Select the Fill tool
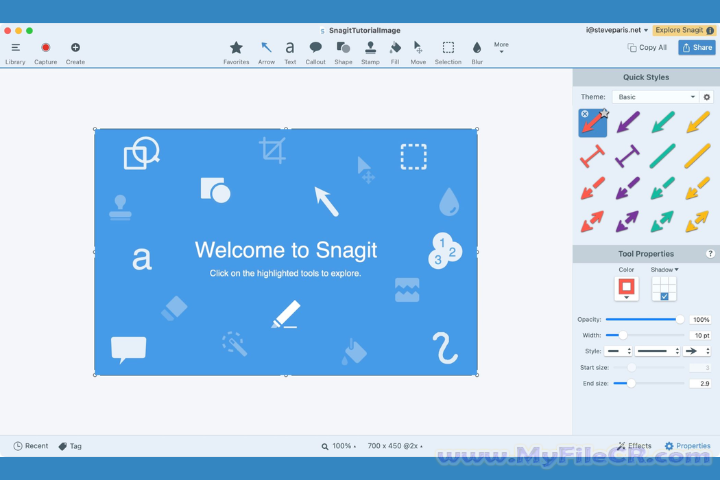This screenshot has height=480, width=720. (x=395, y=53)
